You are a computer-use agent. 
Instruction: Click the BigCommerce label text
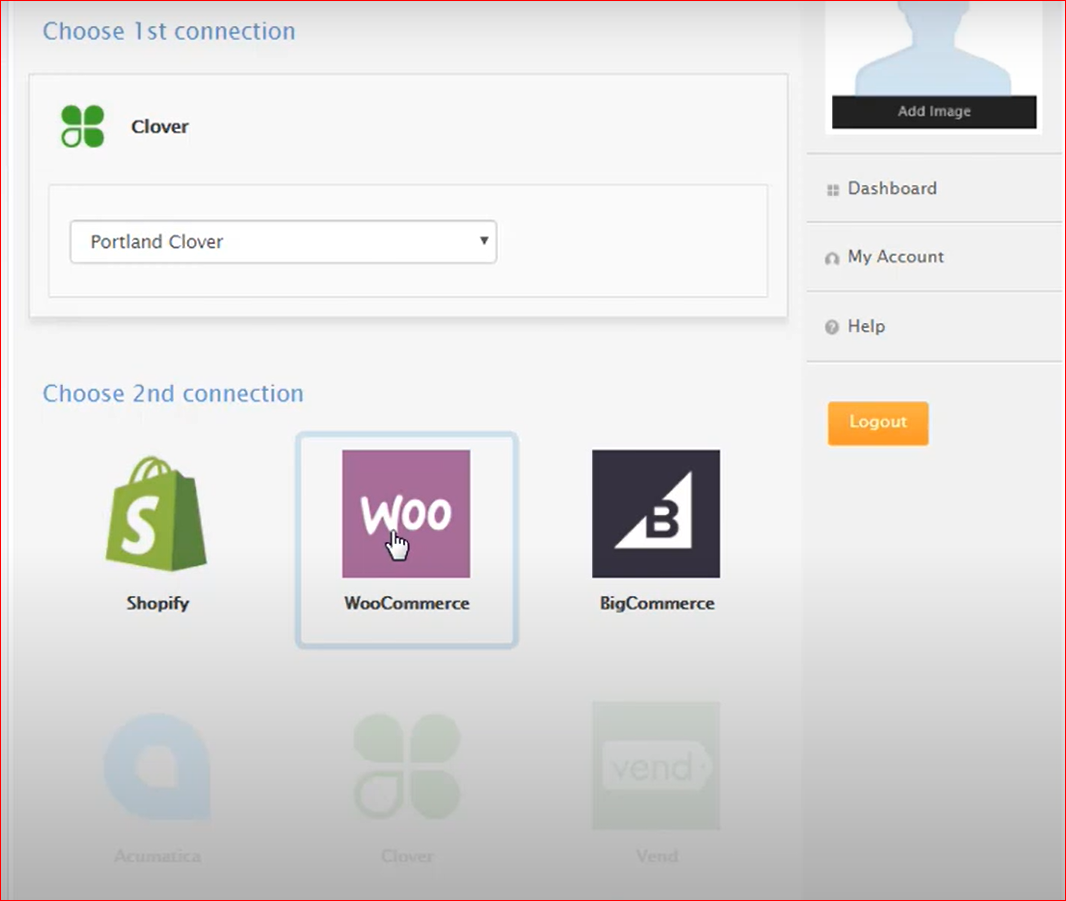pyautogui.click(x=657, y=603)
